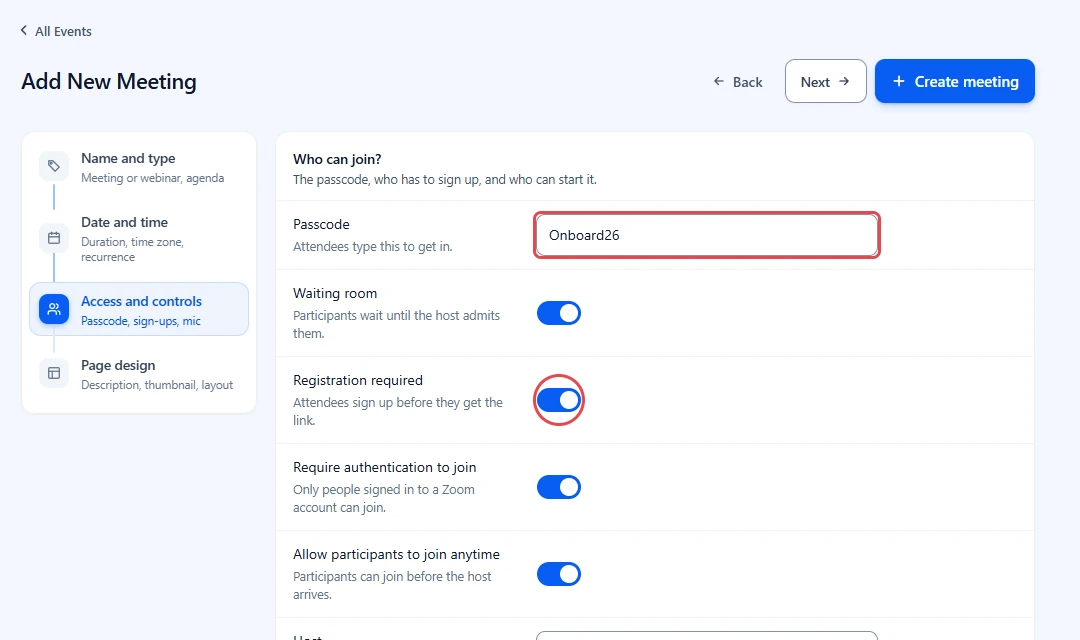Return to All Events
This screenshot has height=640, width=1080.
pos(56,31)
